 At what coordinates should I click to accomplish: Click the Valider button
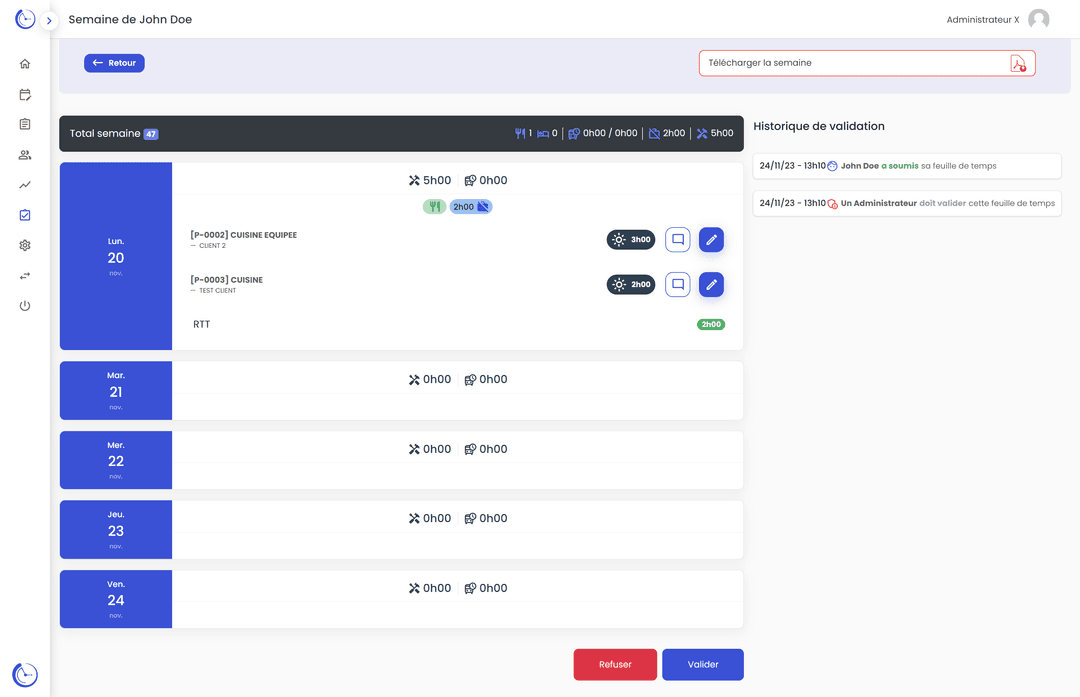[702, 665]
